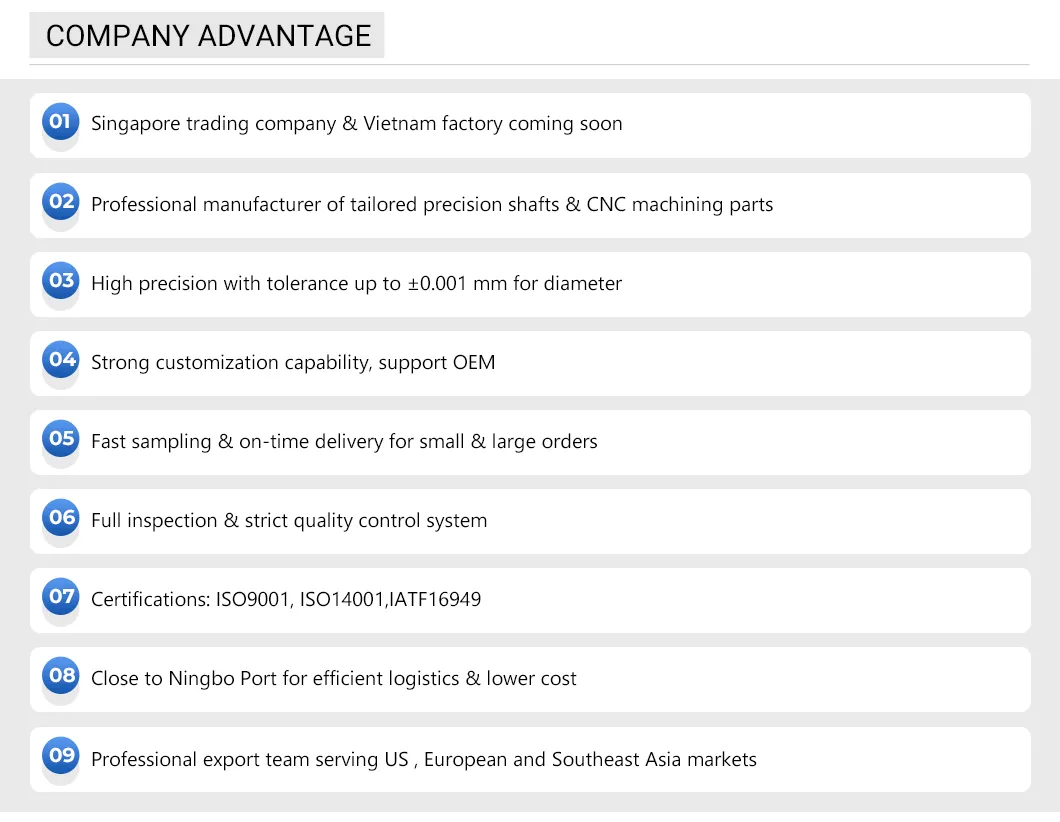Click the ±0.001 mm tolerance text
This screenshot has height=822, width=1060.
(356, 284)
